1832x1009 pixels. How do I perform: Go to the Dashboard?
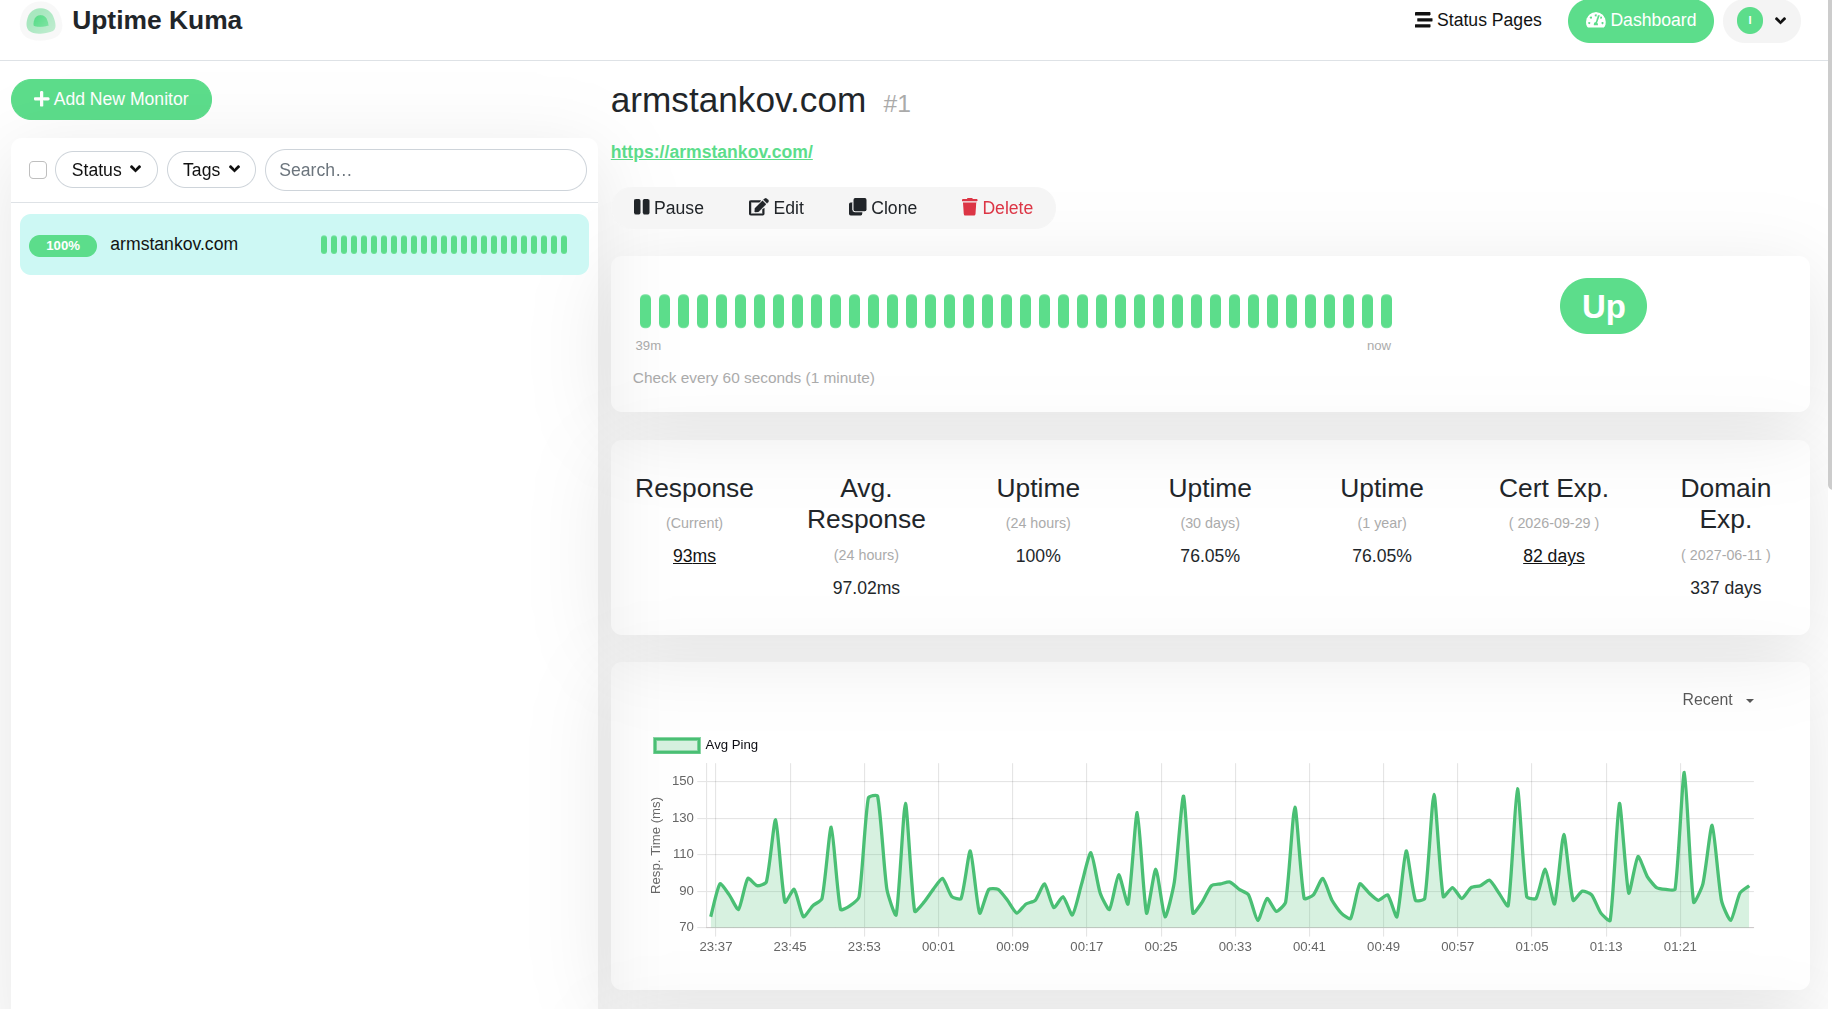[1641, 20]
